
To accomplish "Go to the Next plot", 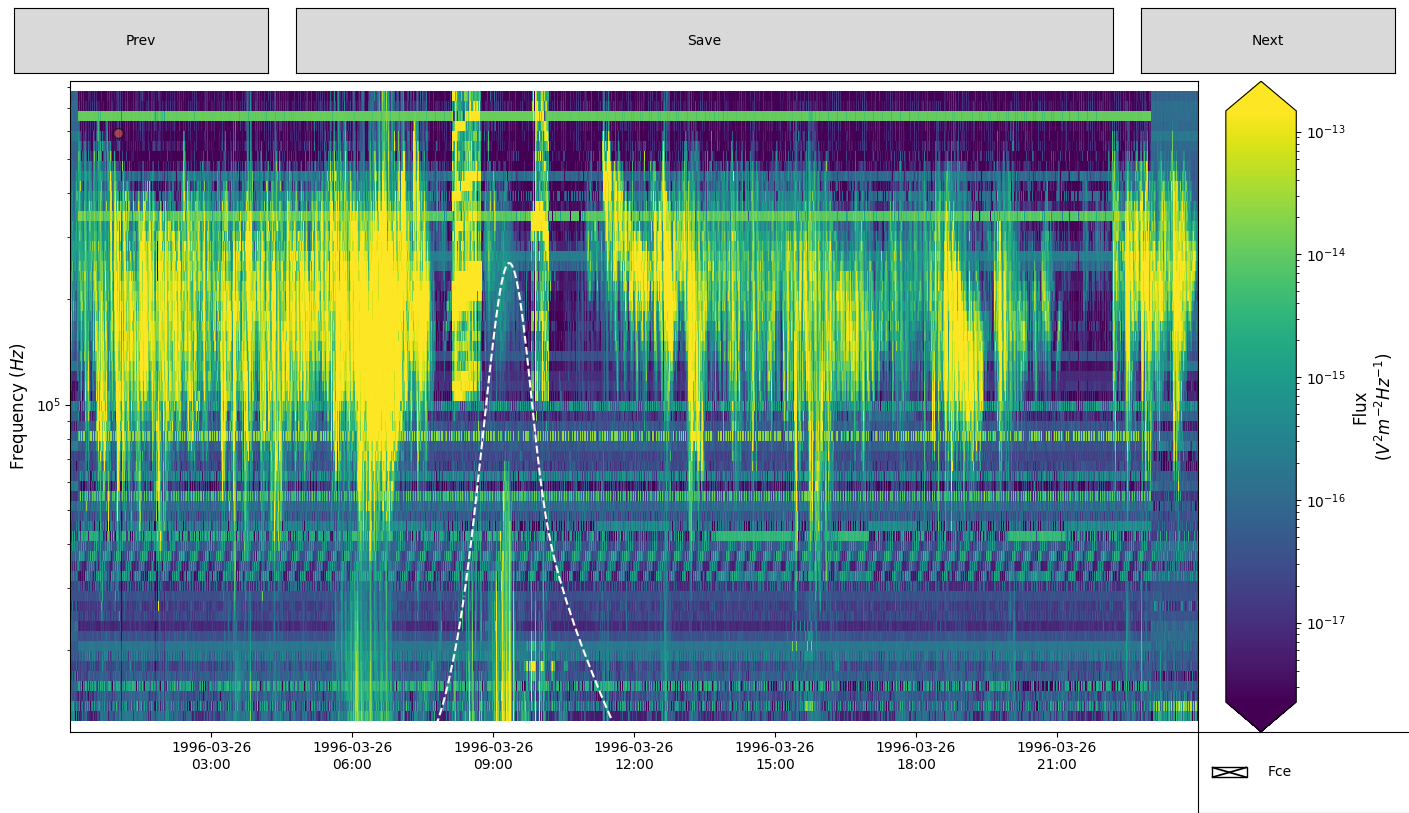I will coord(1267,41).
